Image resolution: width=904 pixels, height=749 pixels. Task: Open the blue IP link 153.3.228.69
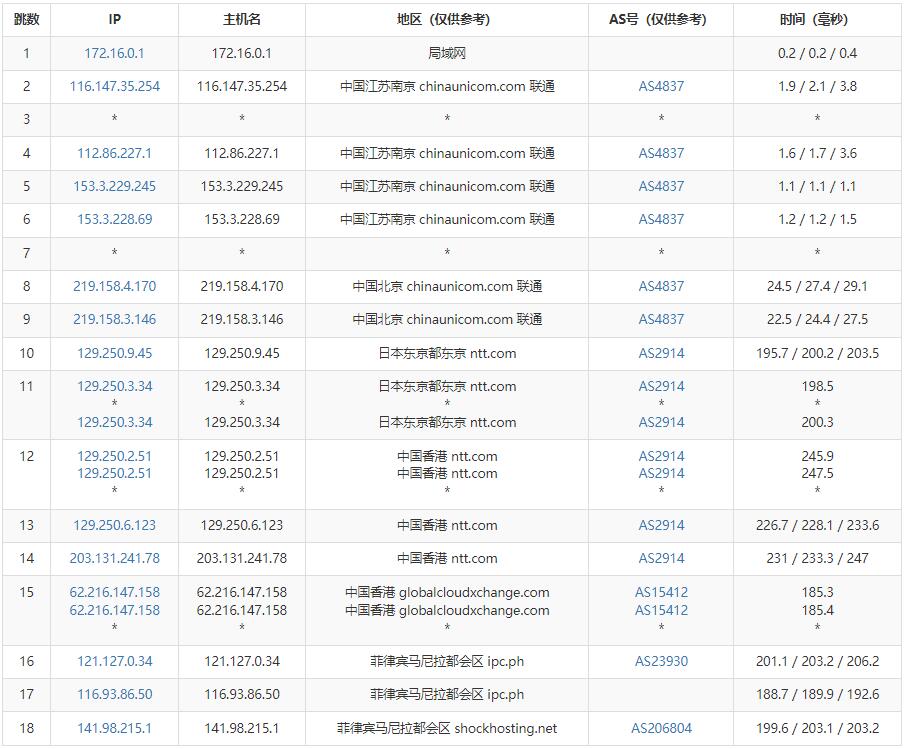[x=114, y=219]
